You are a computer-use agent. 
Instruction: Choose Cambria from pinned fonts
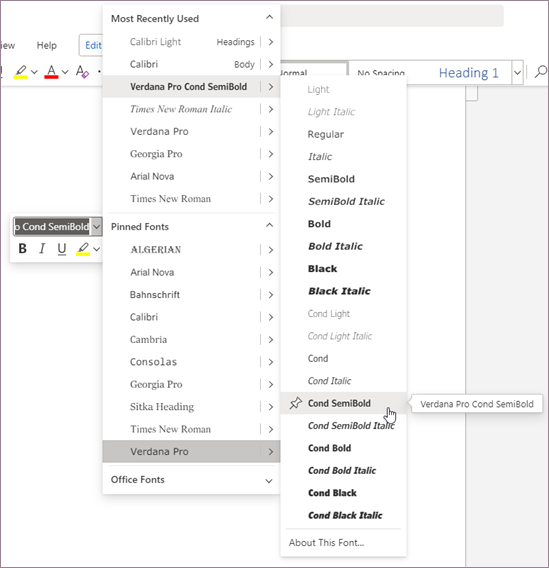(181, 340)
